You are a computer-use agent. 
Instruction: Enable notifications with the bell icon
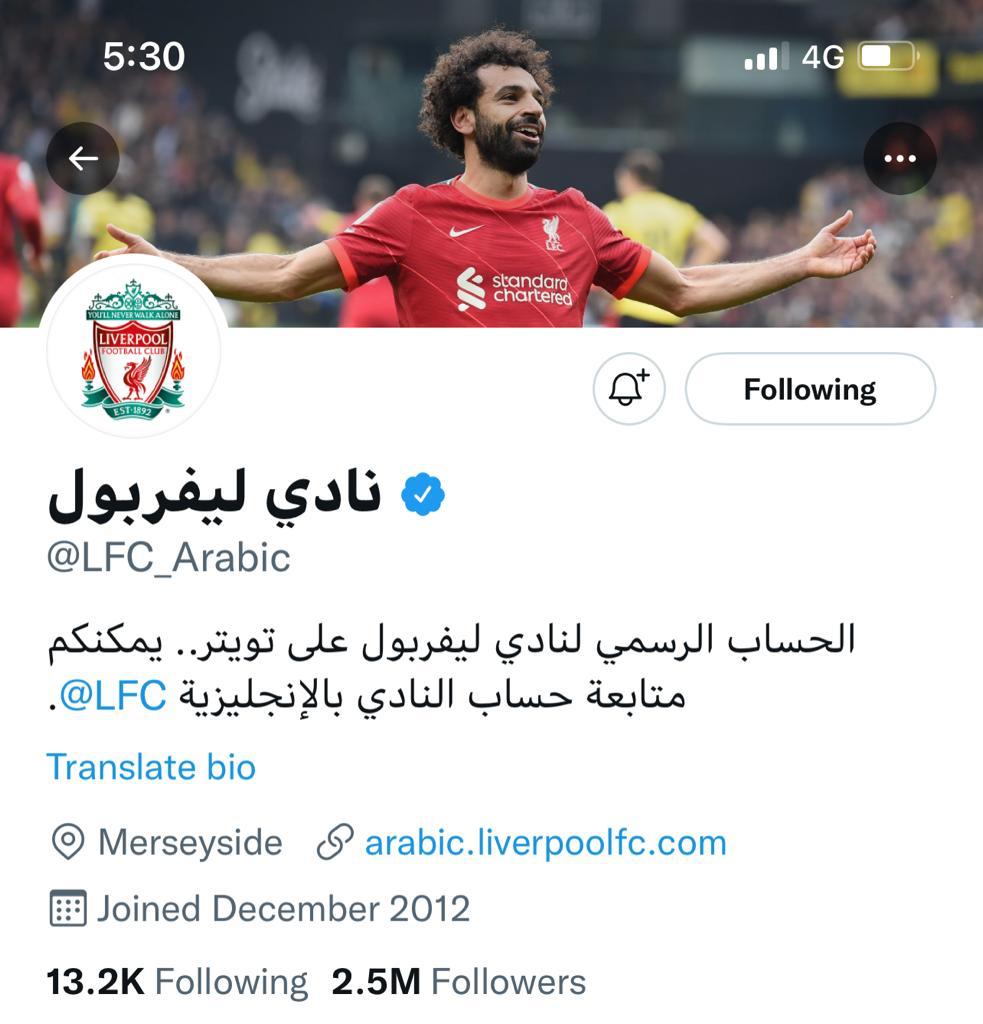pyautogui.click(x=629, y=389)
